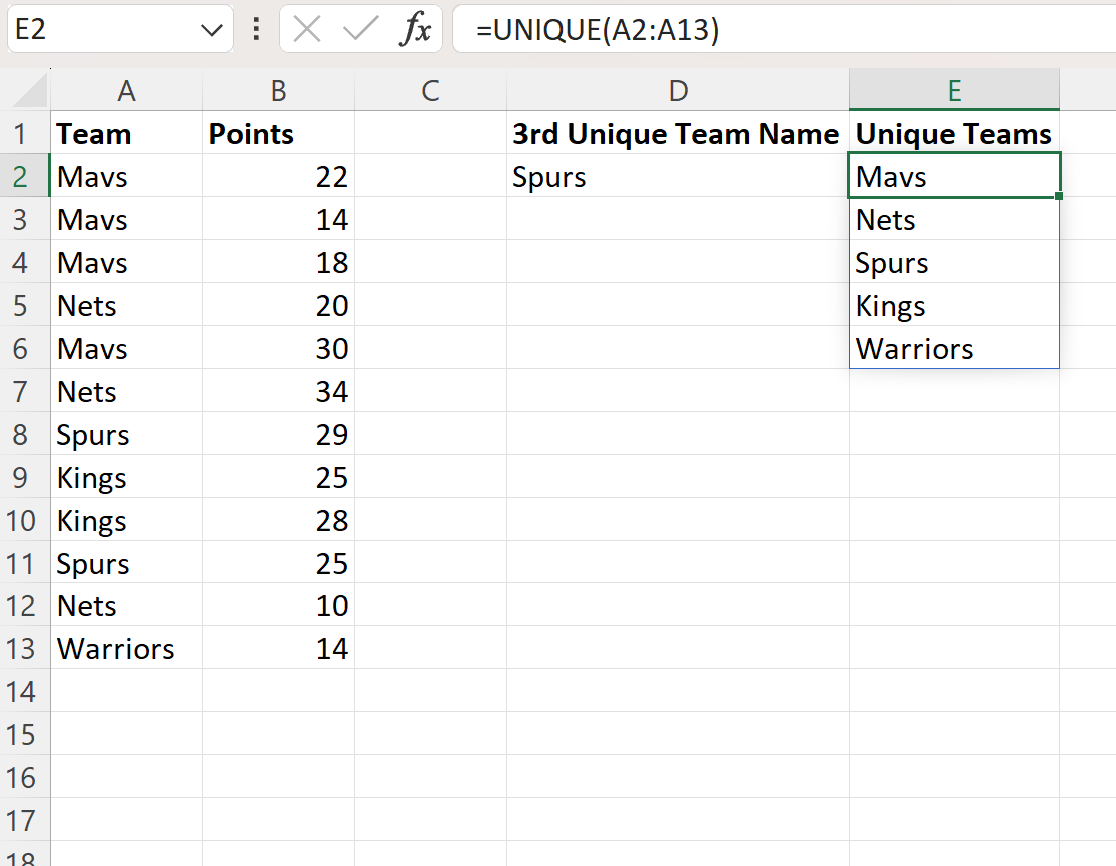
Task: Select the Points header cell
Action: click(x=278, y=134)
